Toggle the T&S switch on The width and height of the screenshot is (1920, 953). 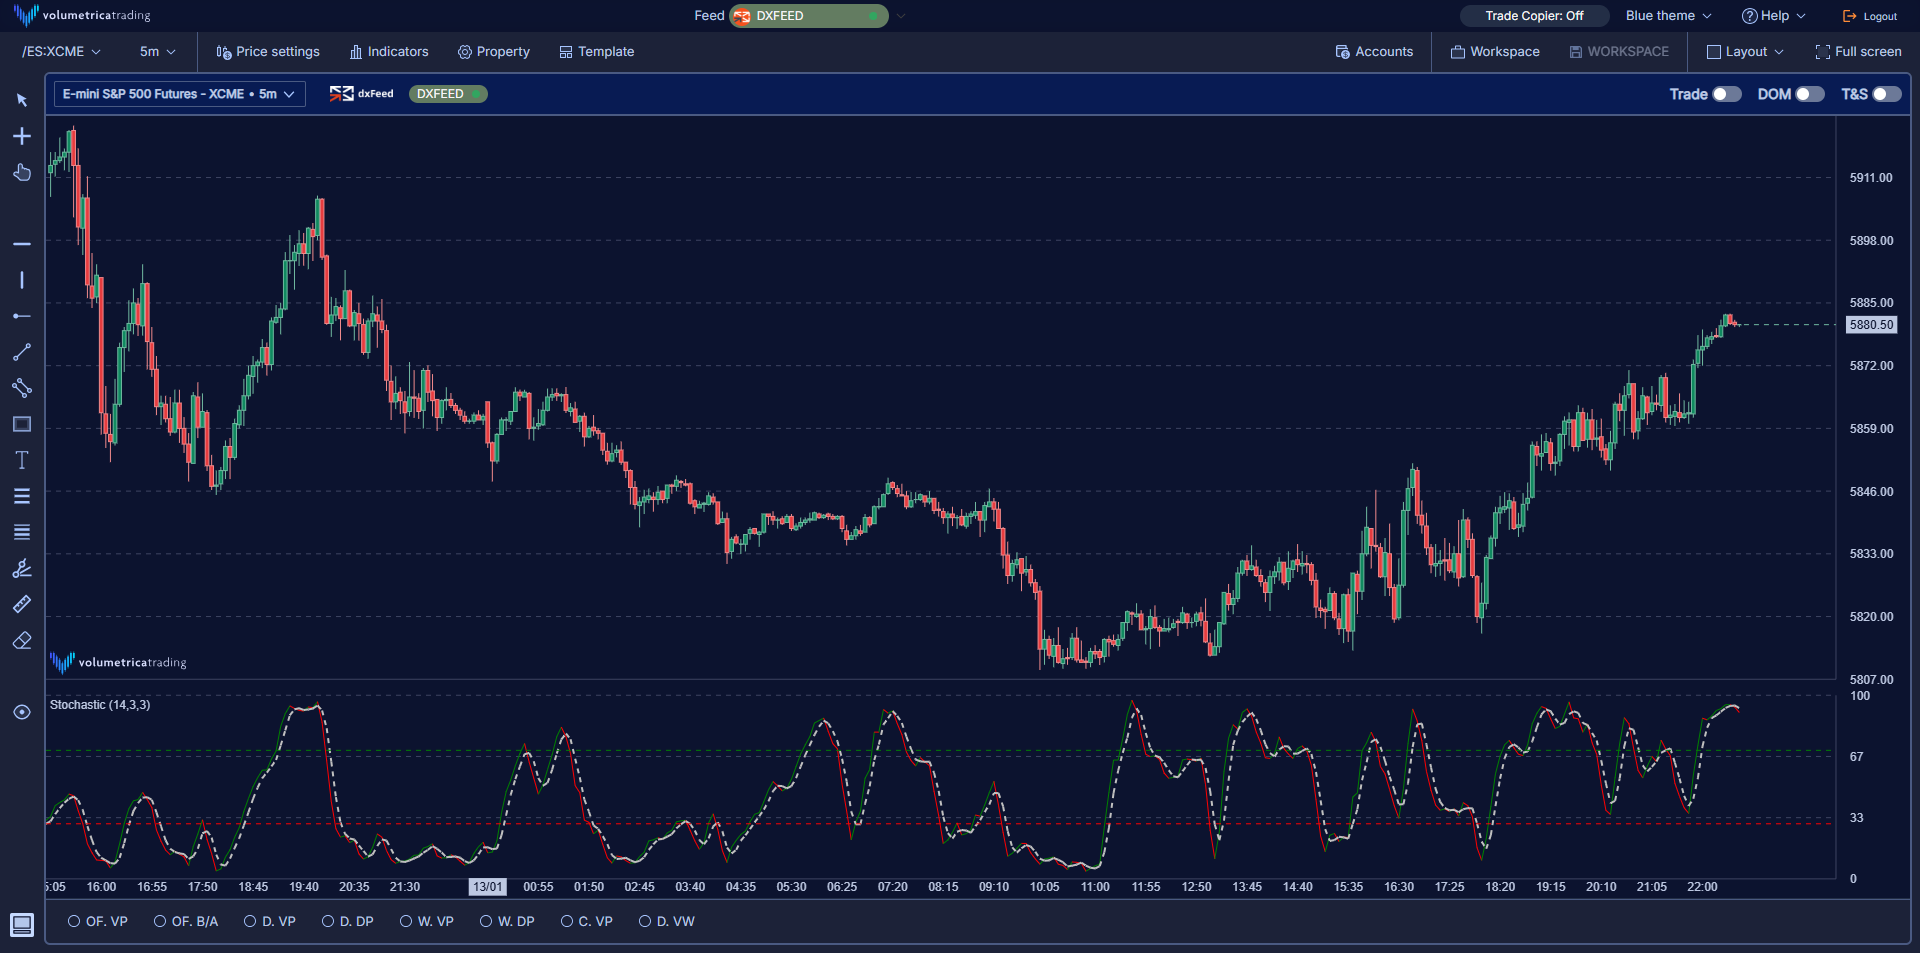pos(1887,94)
